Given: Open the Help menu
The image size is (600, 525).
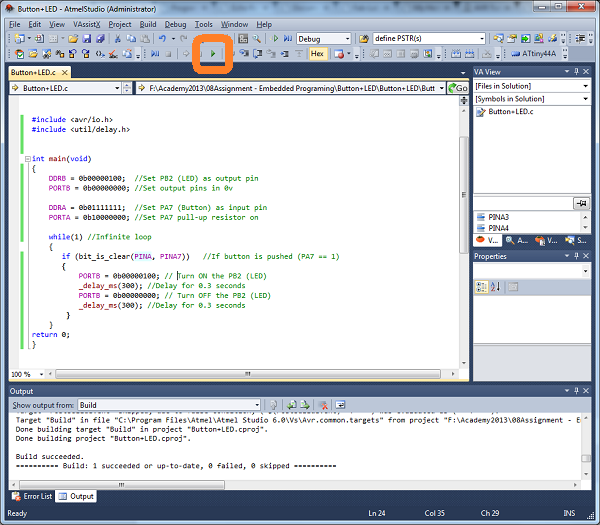Looking at the screenshot, I should pyautogui.click(x=264, y=24).
